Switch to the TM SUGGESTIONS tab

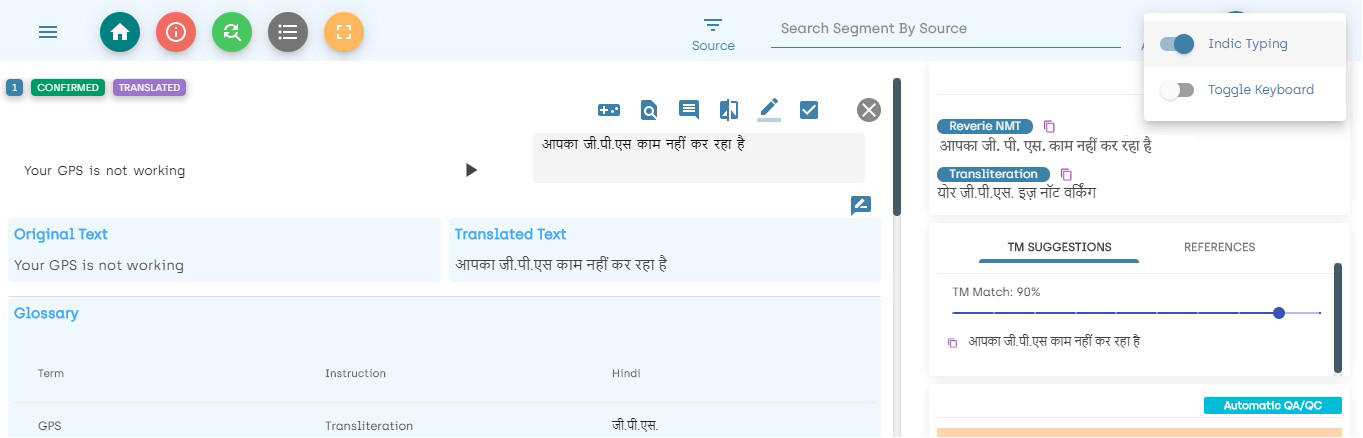point(1059,247)
